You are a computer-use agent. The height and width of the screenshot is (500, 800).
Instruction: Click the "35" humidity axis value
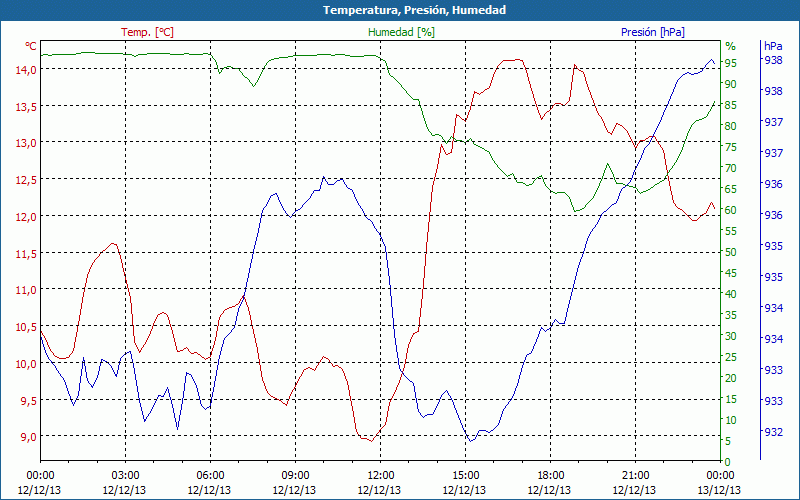[x=731, y=315]
